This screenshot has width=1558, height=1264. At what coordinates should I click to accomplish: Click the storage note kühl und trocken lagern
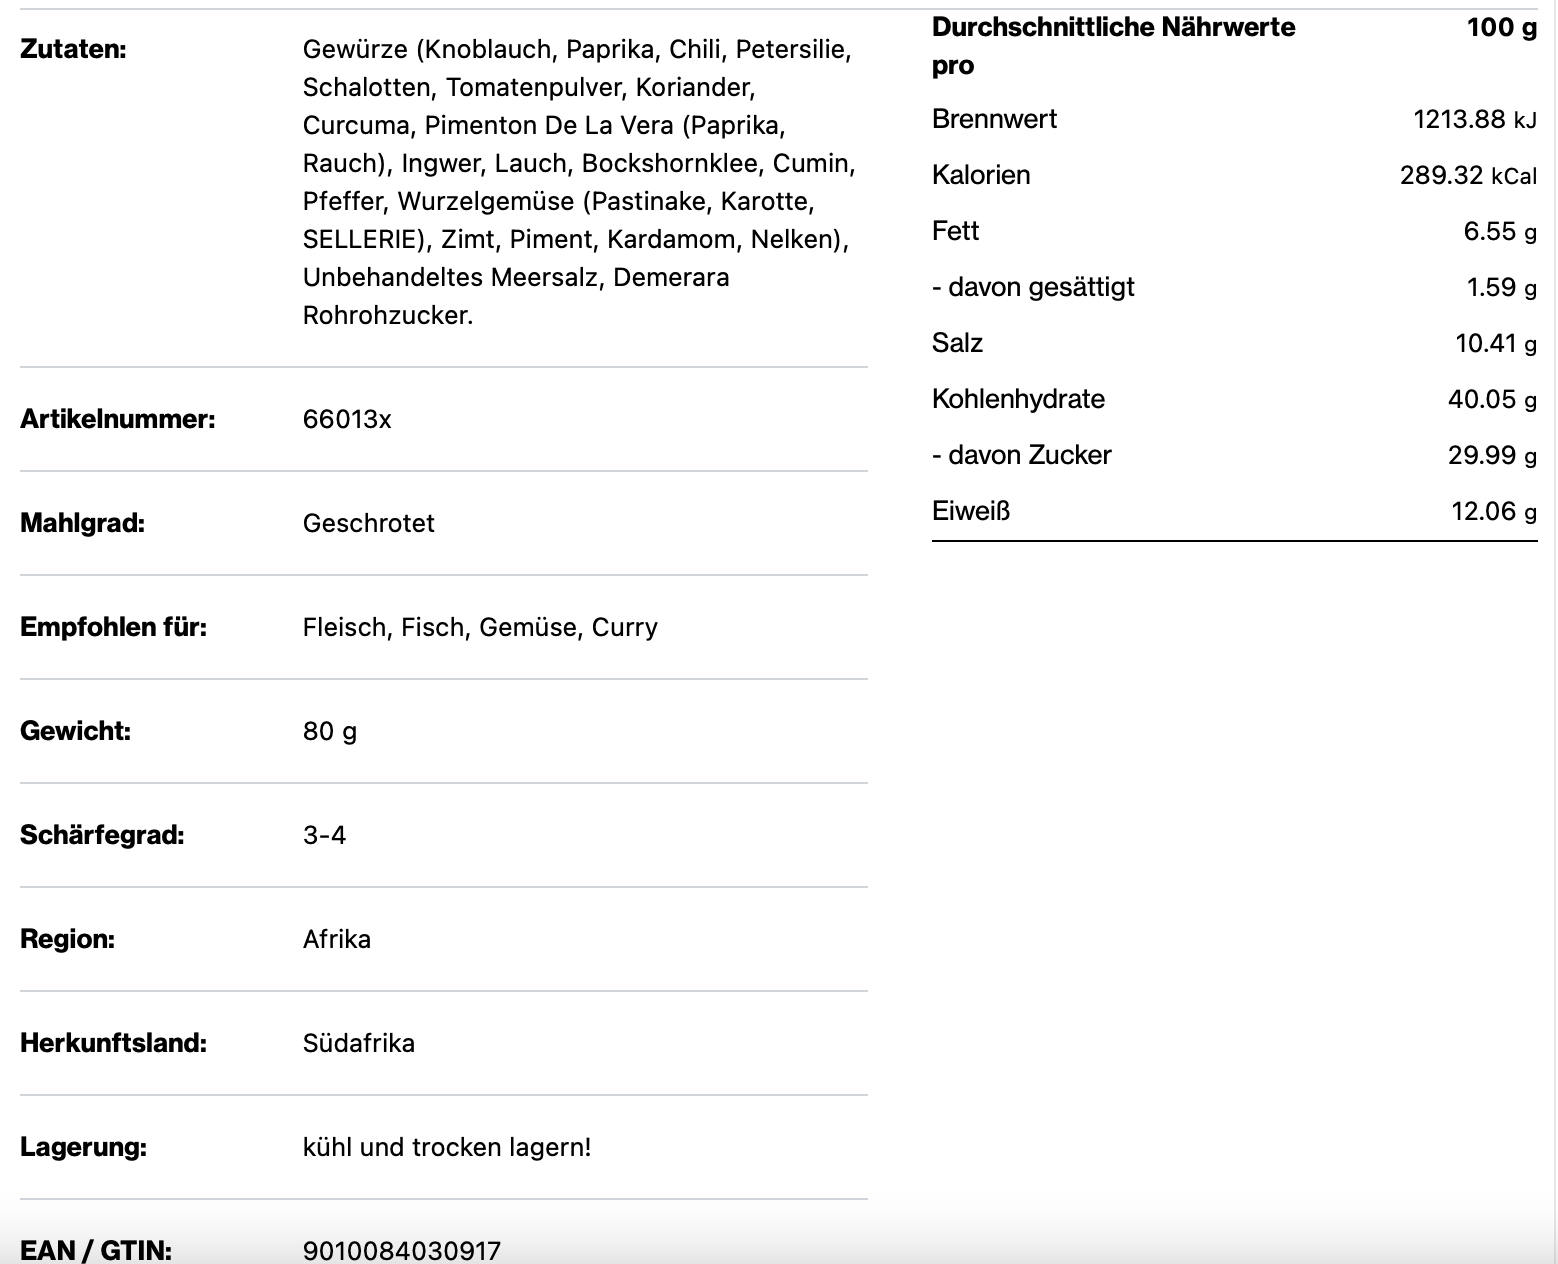tap(446, 1147)
